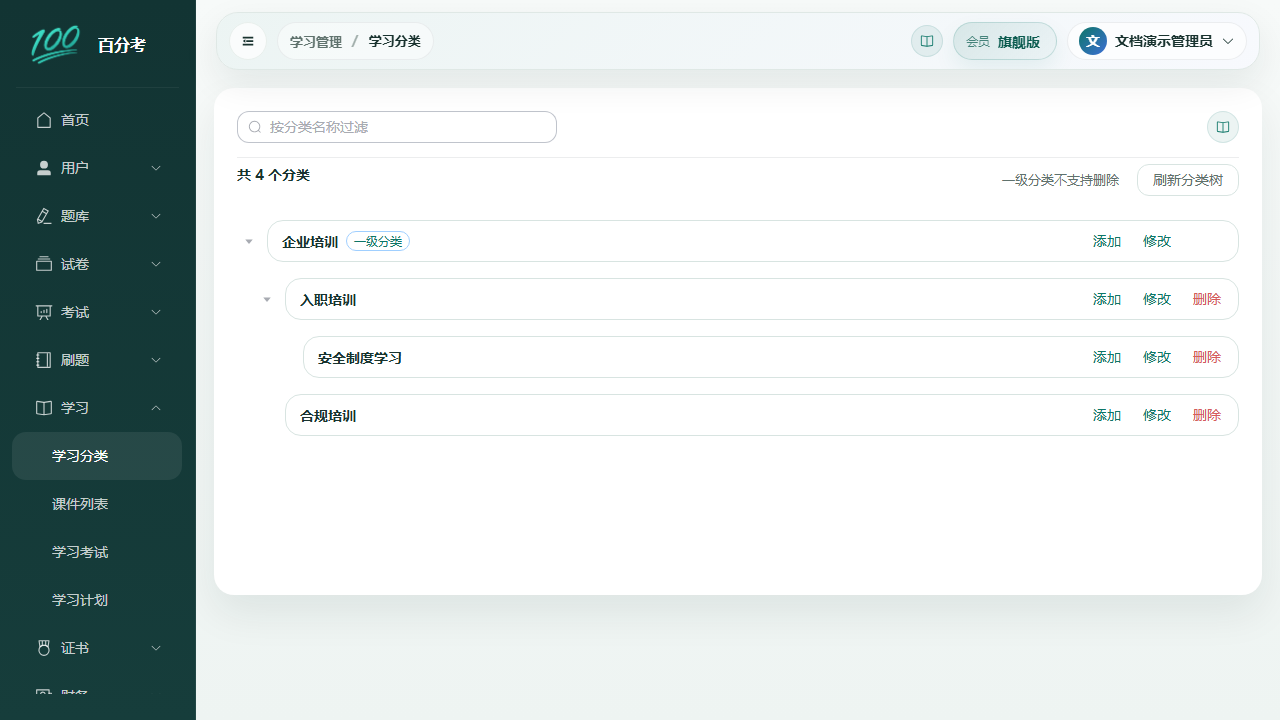Click the 100 logo icon

pos(56,44)
